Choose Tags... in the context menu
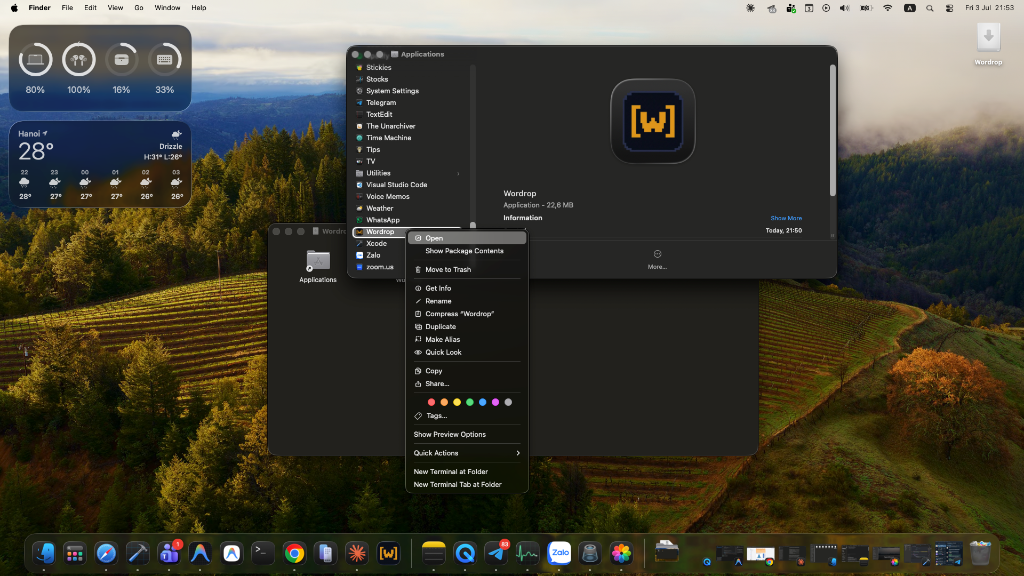This screenshot has width=1024, height=576. [467, 415]
